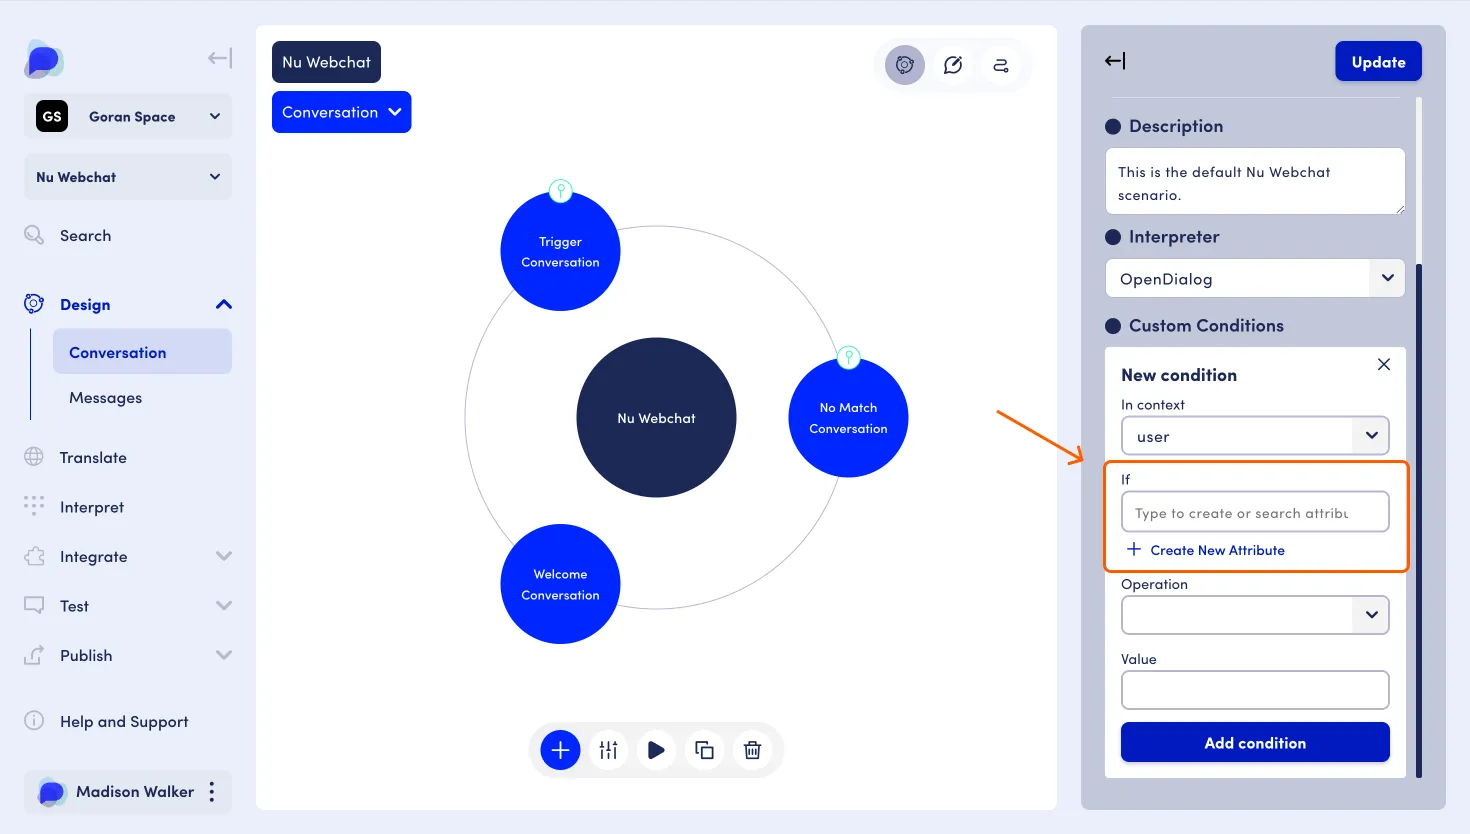Open Madison Walker's three-dot menu
Screen dimensions: 1470x834
(x=212, y=792)
